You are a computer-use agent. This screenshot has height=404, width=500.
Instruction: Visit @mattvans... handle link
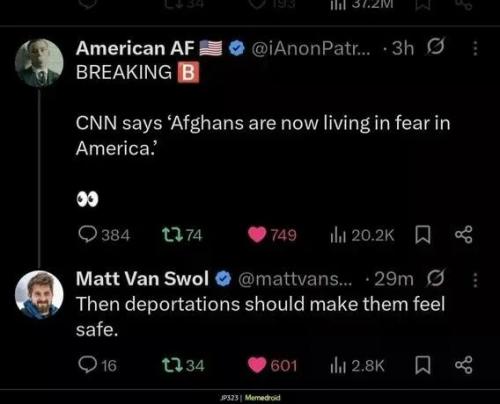[295, 279]
